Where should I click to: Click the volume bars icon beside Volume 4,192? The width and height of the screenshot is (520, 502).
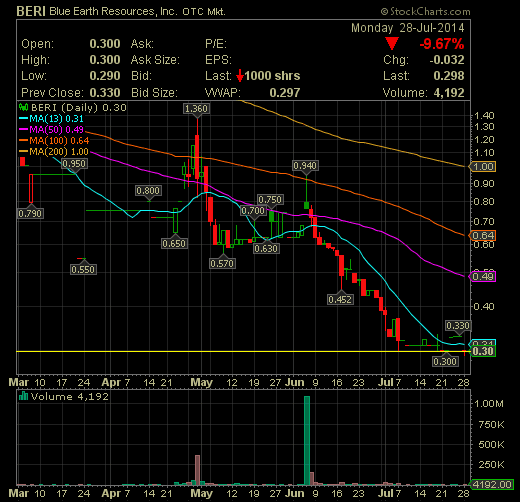[23, 396]
